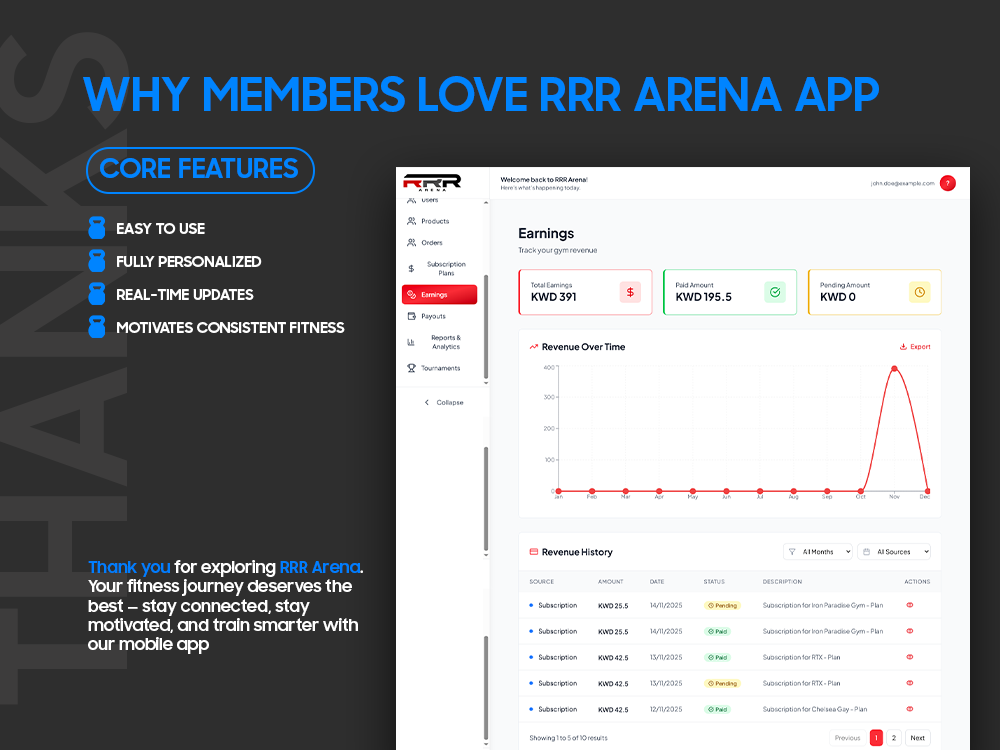Click the Paid badge on 12/11/2025 row

point(717,710)
